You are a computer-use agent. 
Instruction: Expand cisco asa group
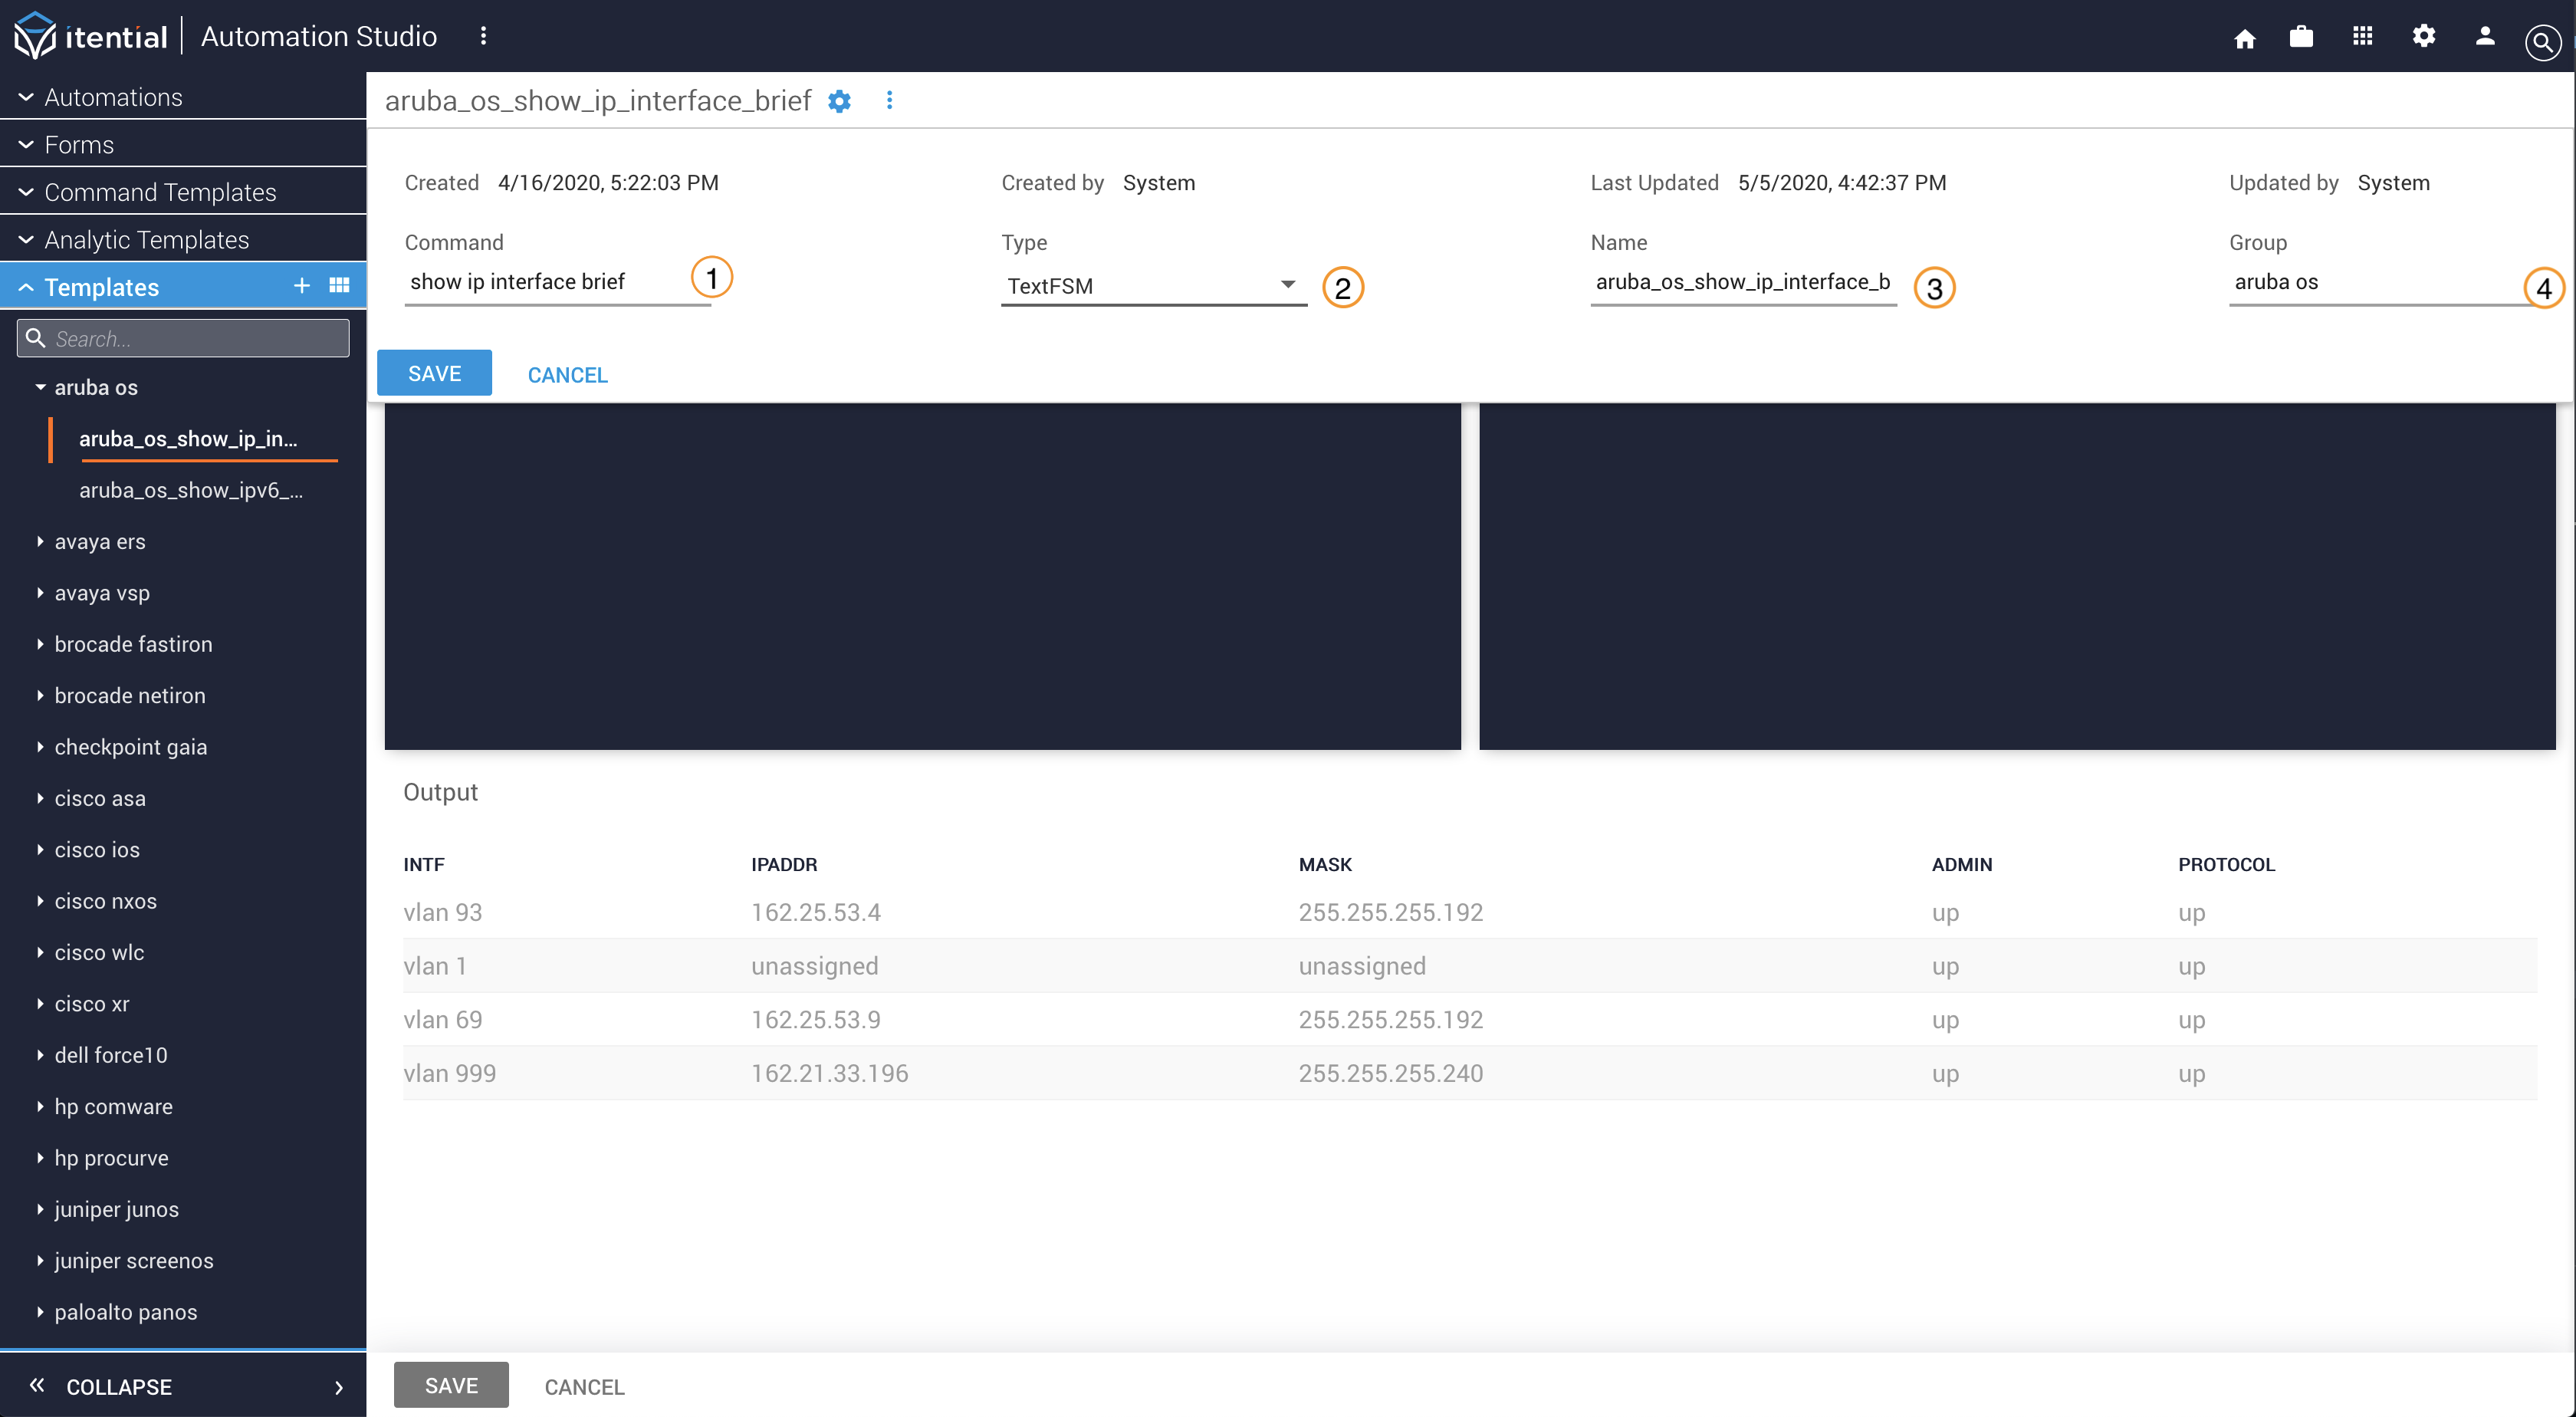point(40,798)
